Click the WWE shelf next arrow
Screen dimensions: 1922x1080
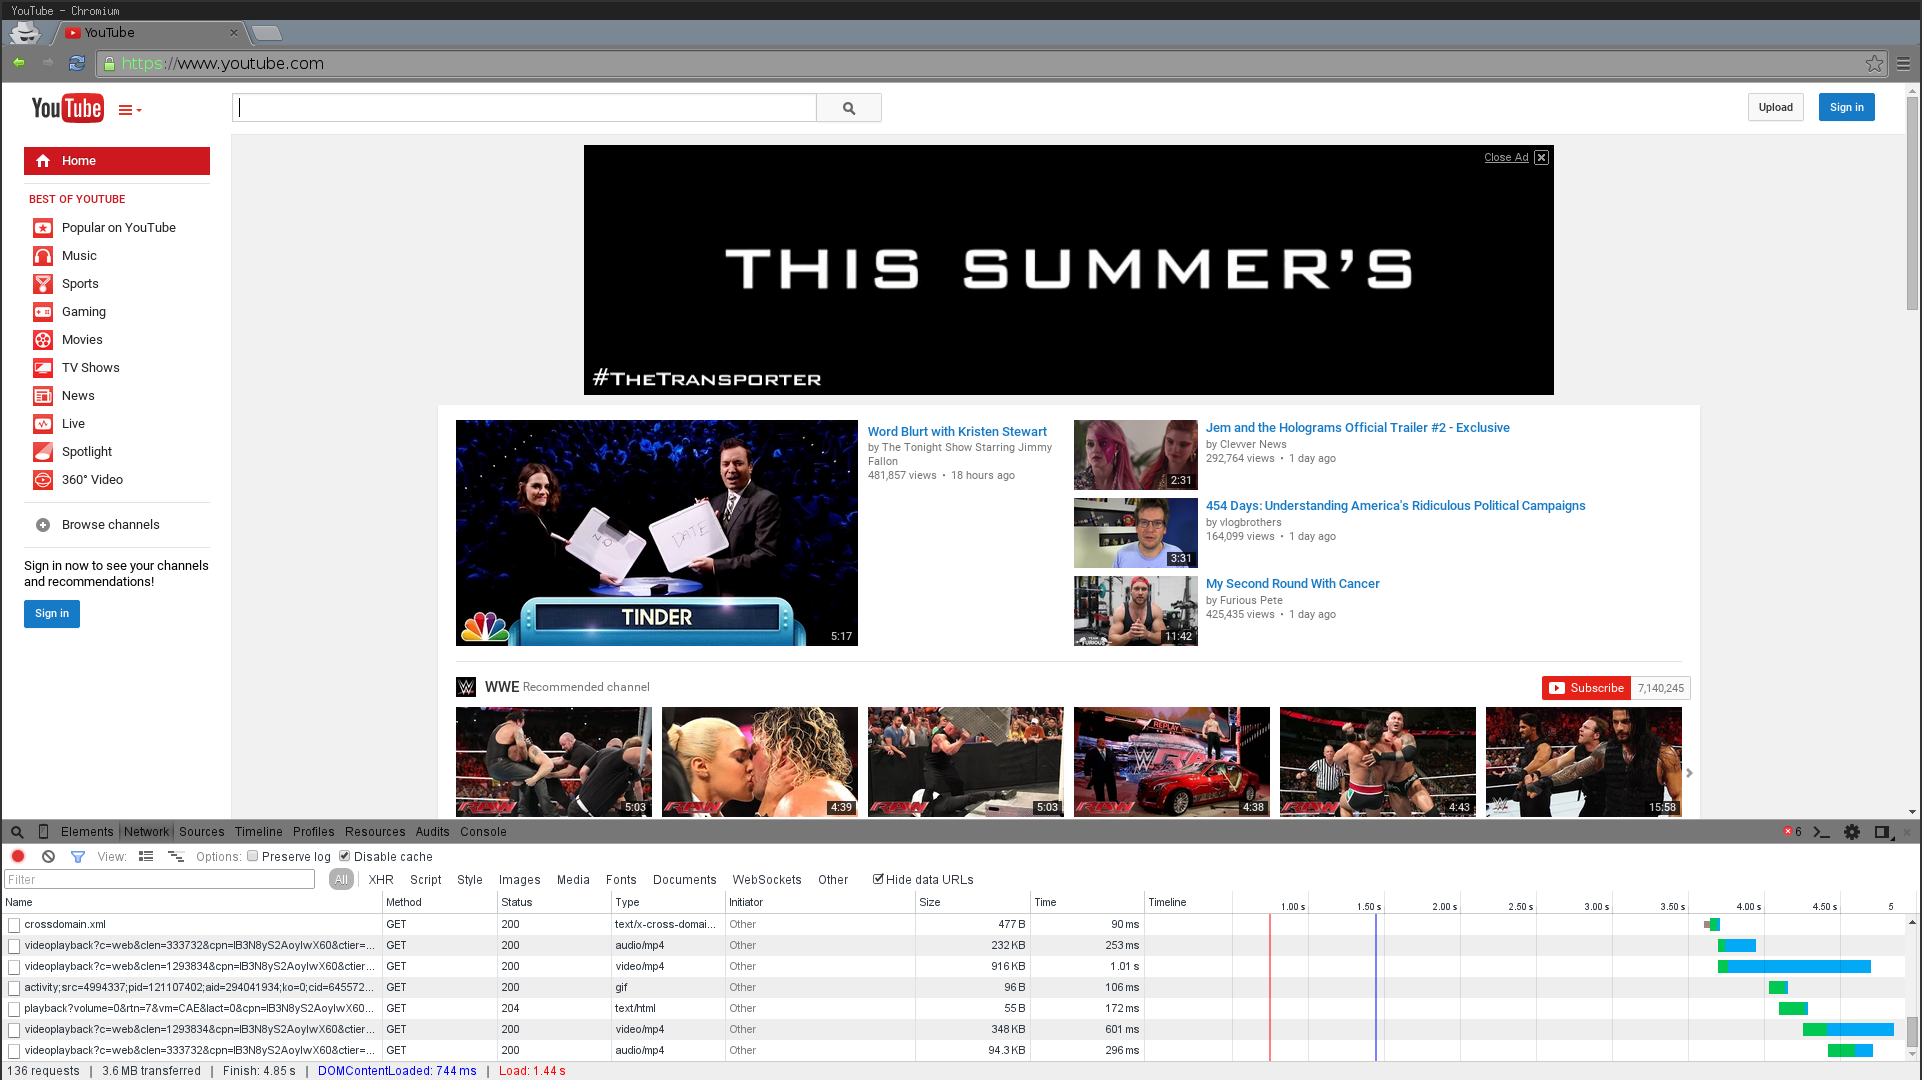tap(1689, 773)
